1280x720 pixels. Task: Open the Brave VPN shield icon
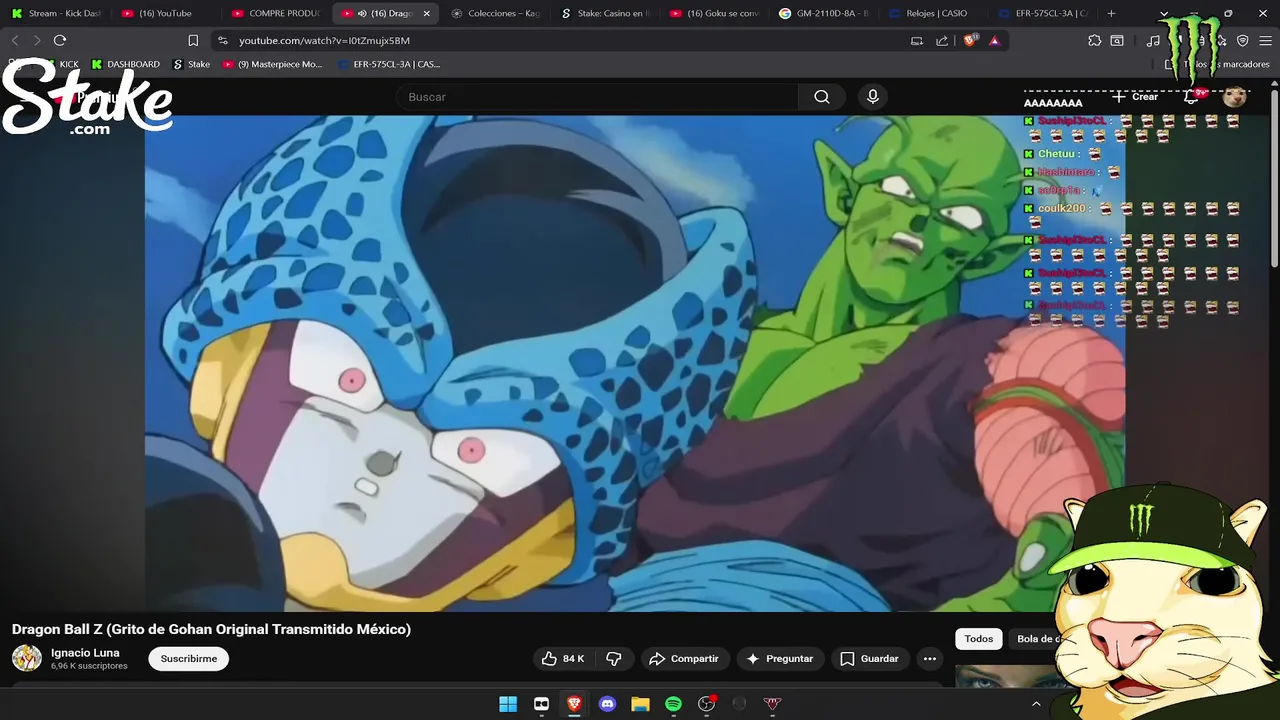(x=1243, y=40)
